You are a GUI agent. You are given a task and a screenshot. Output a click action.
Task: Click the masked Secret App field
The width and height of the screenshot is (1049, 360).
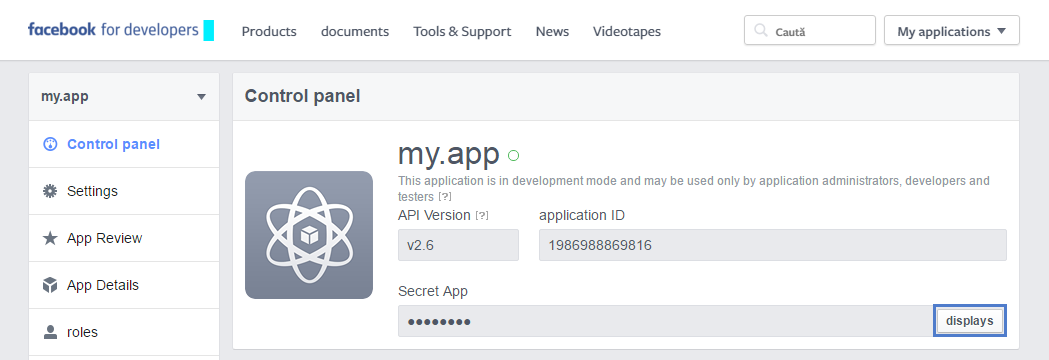pyautogui.click(x=666, y=321)
